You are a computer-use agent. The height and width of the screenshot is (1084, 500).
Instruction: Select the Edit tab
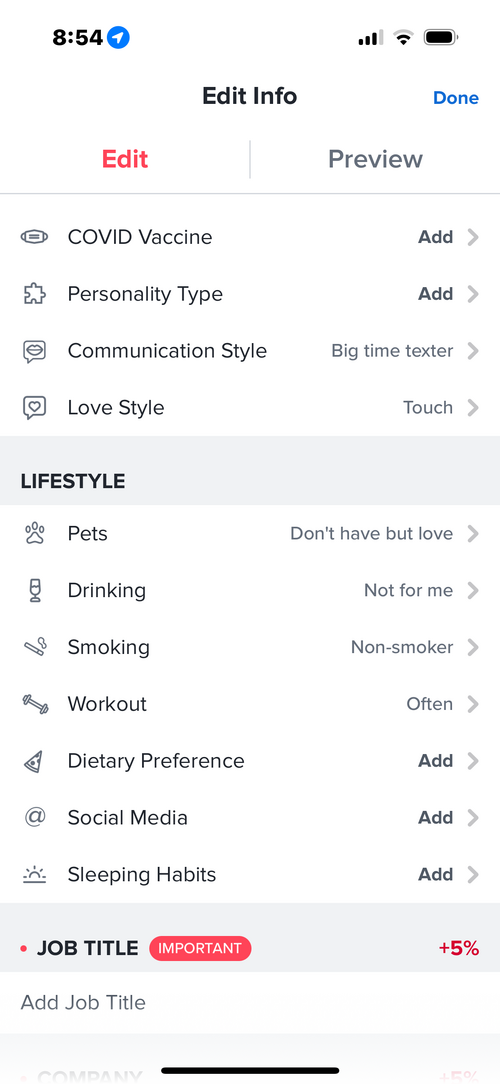click(x=125, y=159)
